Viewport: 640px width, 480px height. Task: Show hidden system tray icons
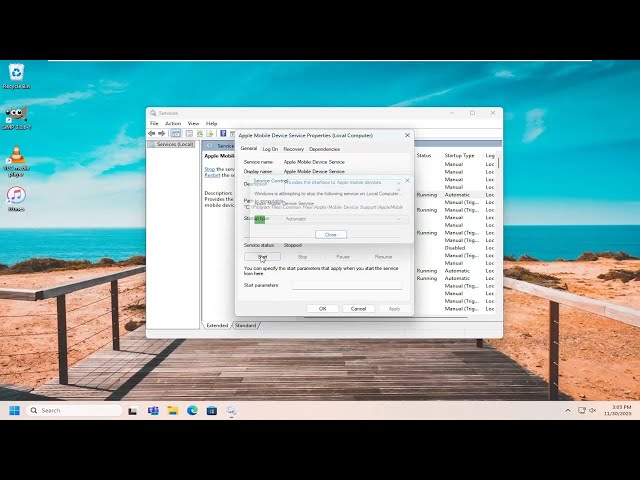tap(568, 410)
